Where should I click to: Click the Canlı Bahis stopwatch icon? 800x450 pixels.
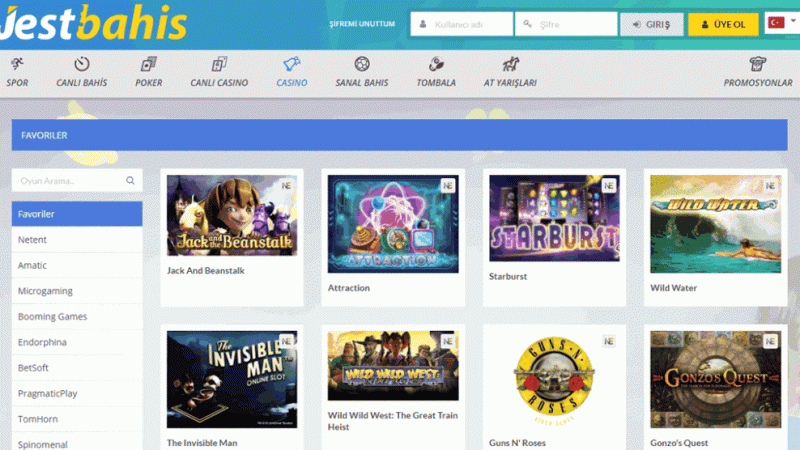tap(82, 64)
